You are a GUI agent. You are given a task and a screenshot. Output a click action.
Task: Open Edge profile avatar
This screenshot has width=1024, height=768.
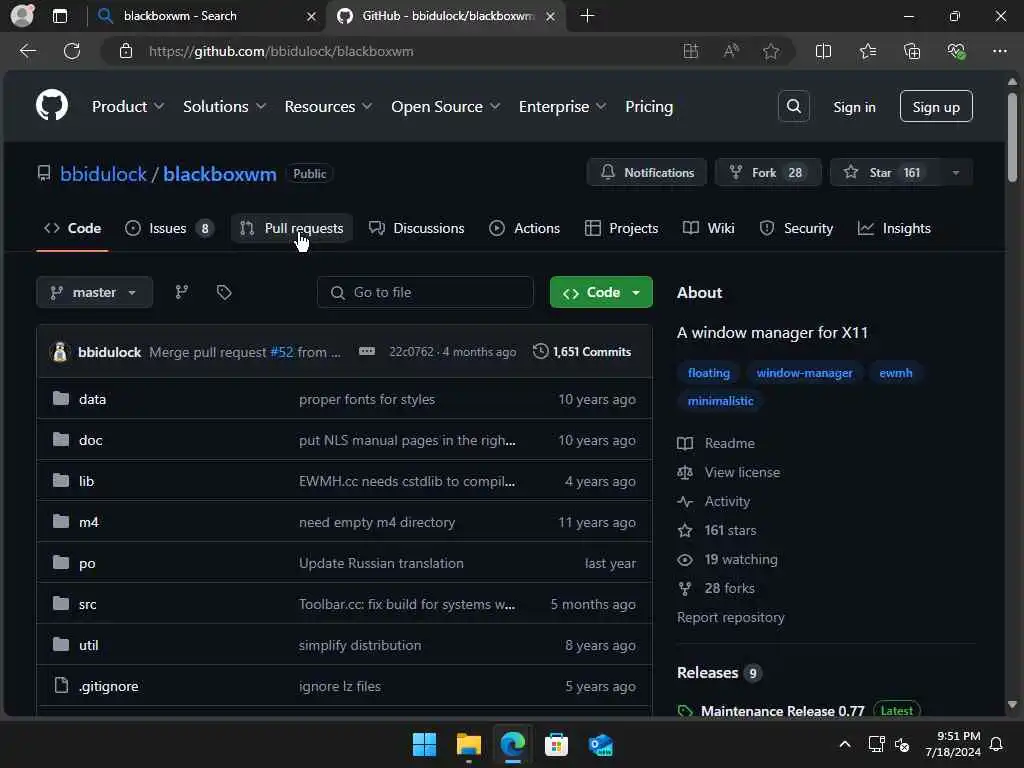22,16
